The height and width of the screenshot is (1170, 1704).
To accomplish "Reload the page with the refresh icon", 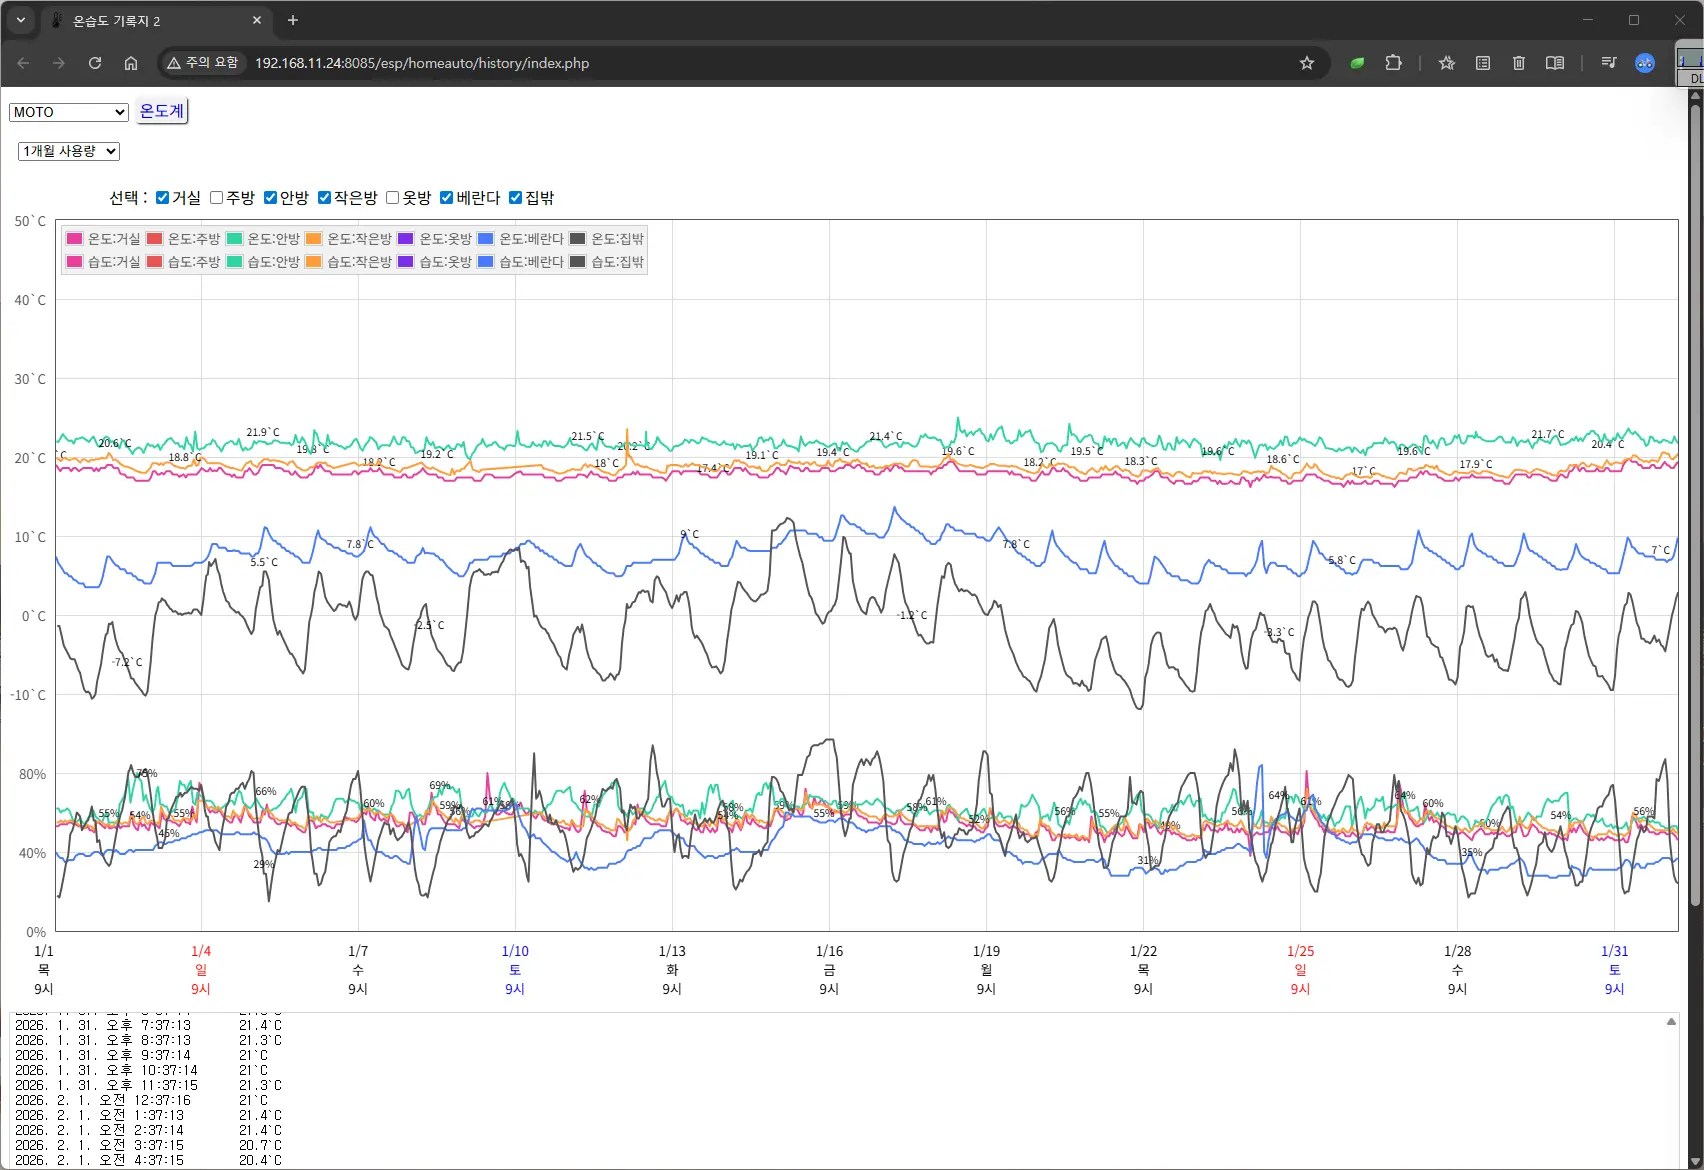I will tap(95, 63).
